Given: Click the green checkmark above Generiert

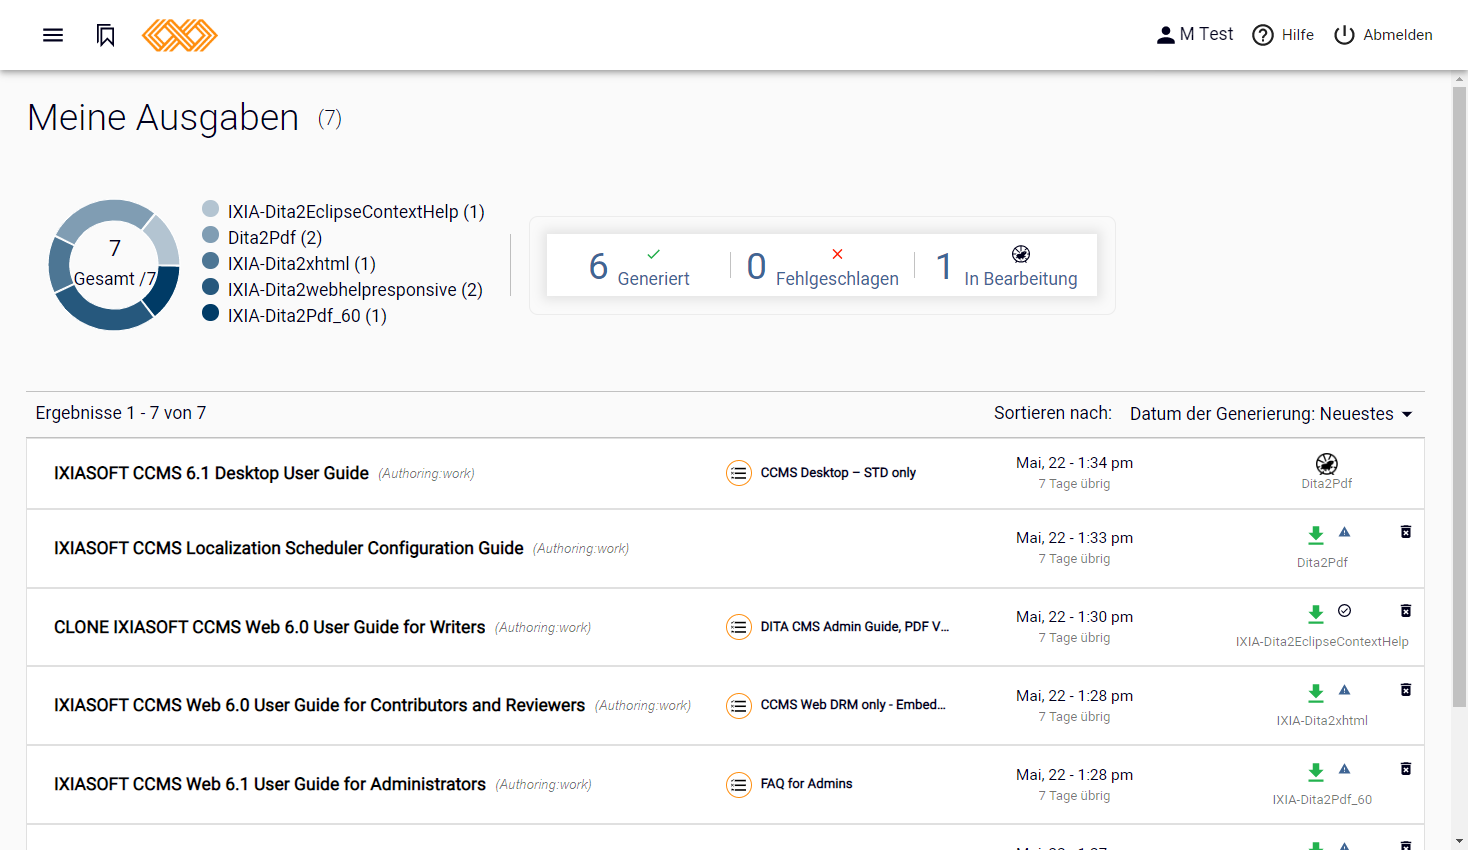Looking at the screenshot, I should (653, 254).
